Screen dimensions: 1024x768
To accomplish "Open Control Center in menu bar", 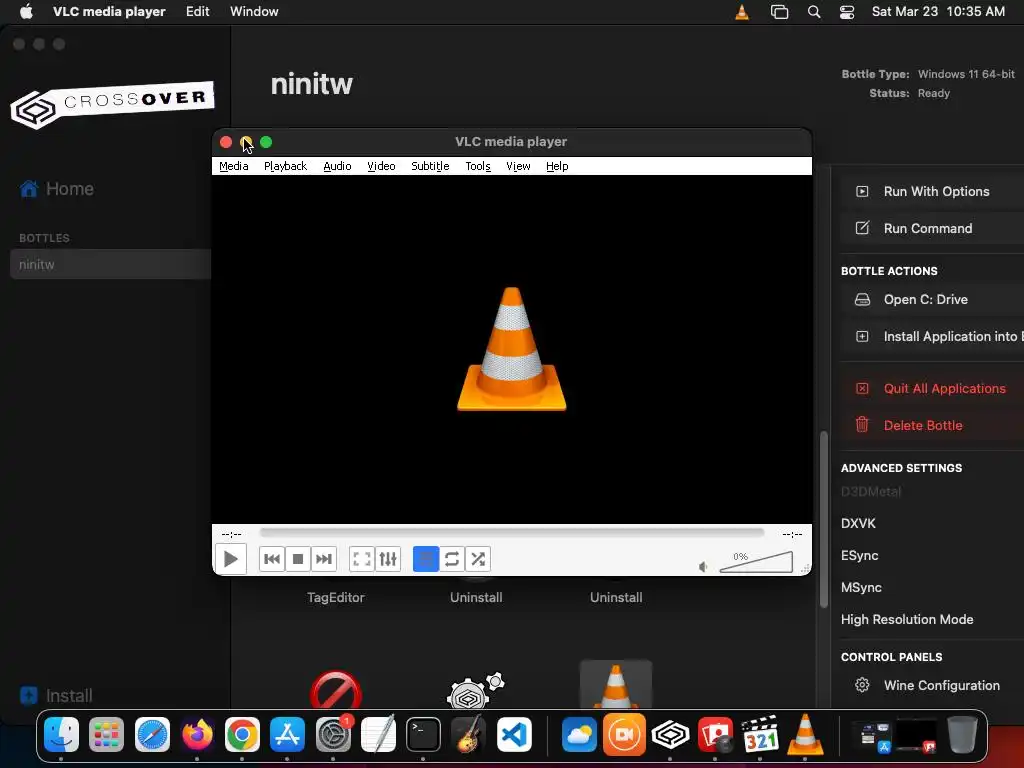I will tap(847, 12).
